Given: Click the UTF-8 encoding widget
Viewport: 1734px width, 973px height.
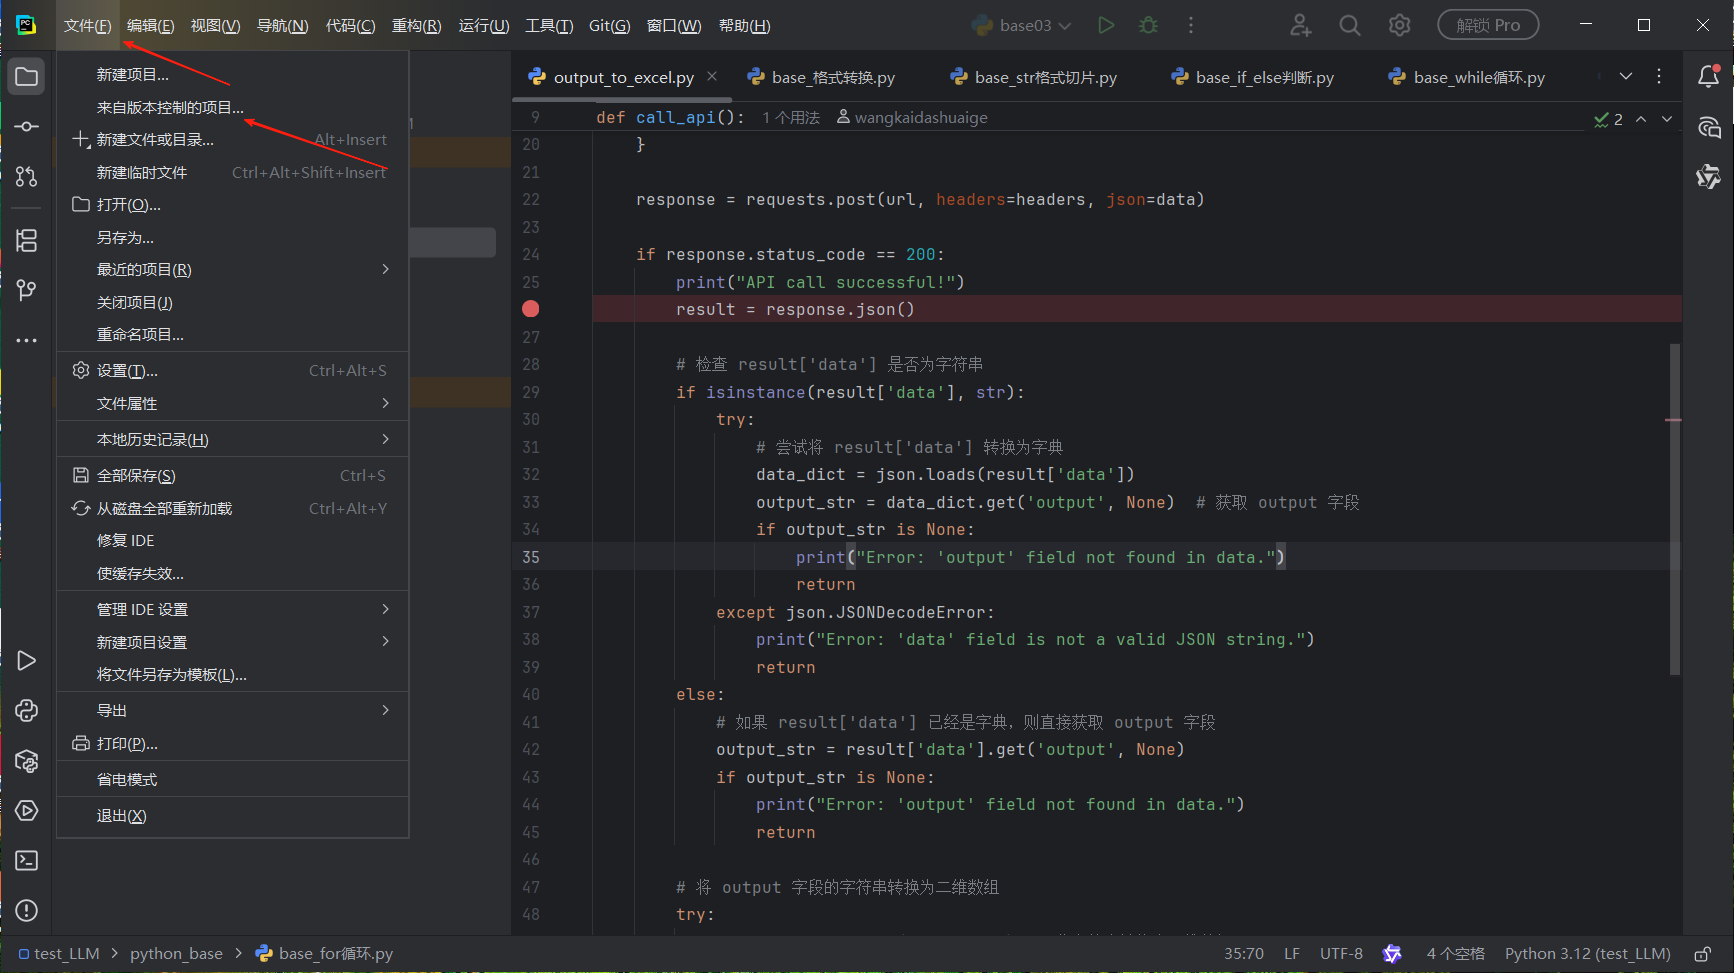Looking at the screenshot, I should (x=1341, y=954).
